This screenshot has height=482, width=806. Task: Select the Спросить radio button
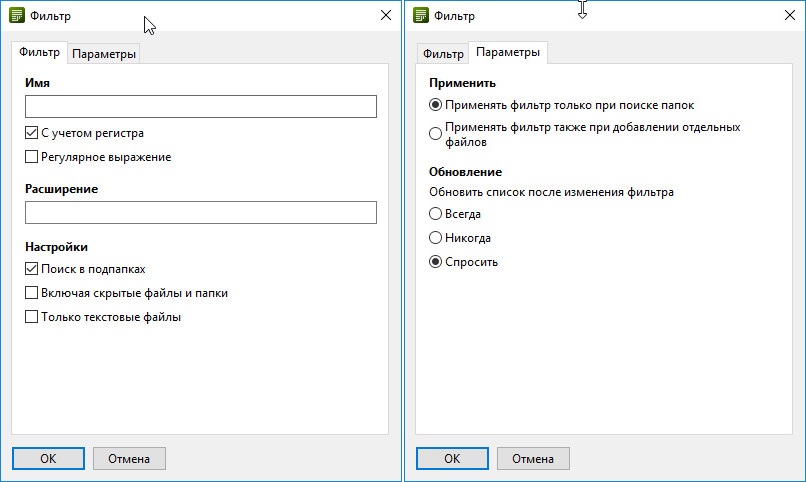click(x=435, y=262)
